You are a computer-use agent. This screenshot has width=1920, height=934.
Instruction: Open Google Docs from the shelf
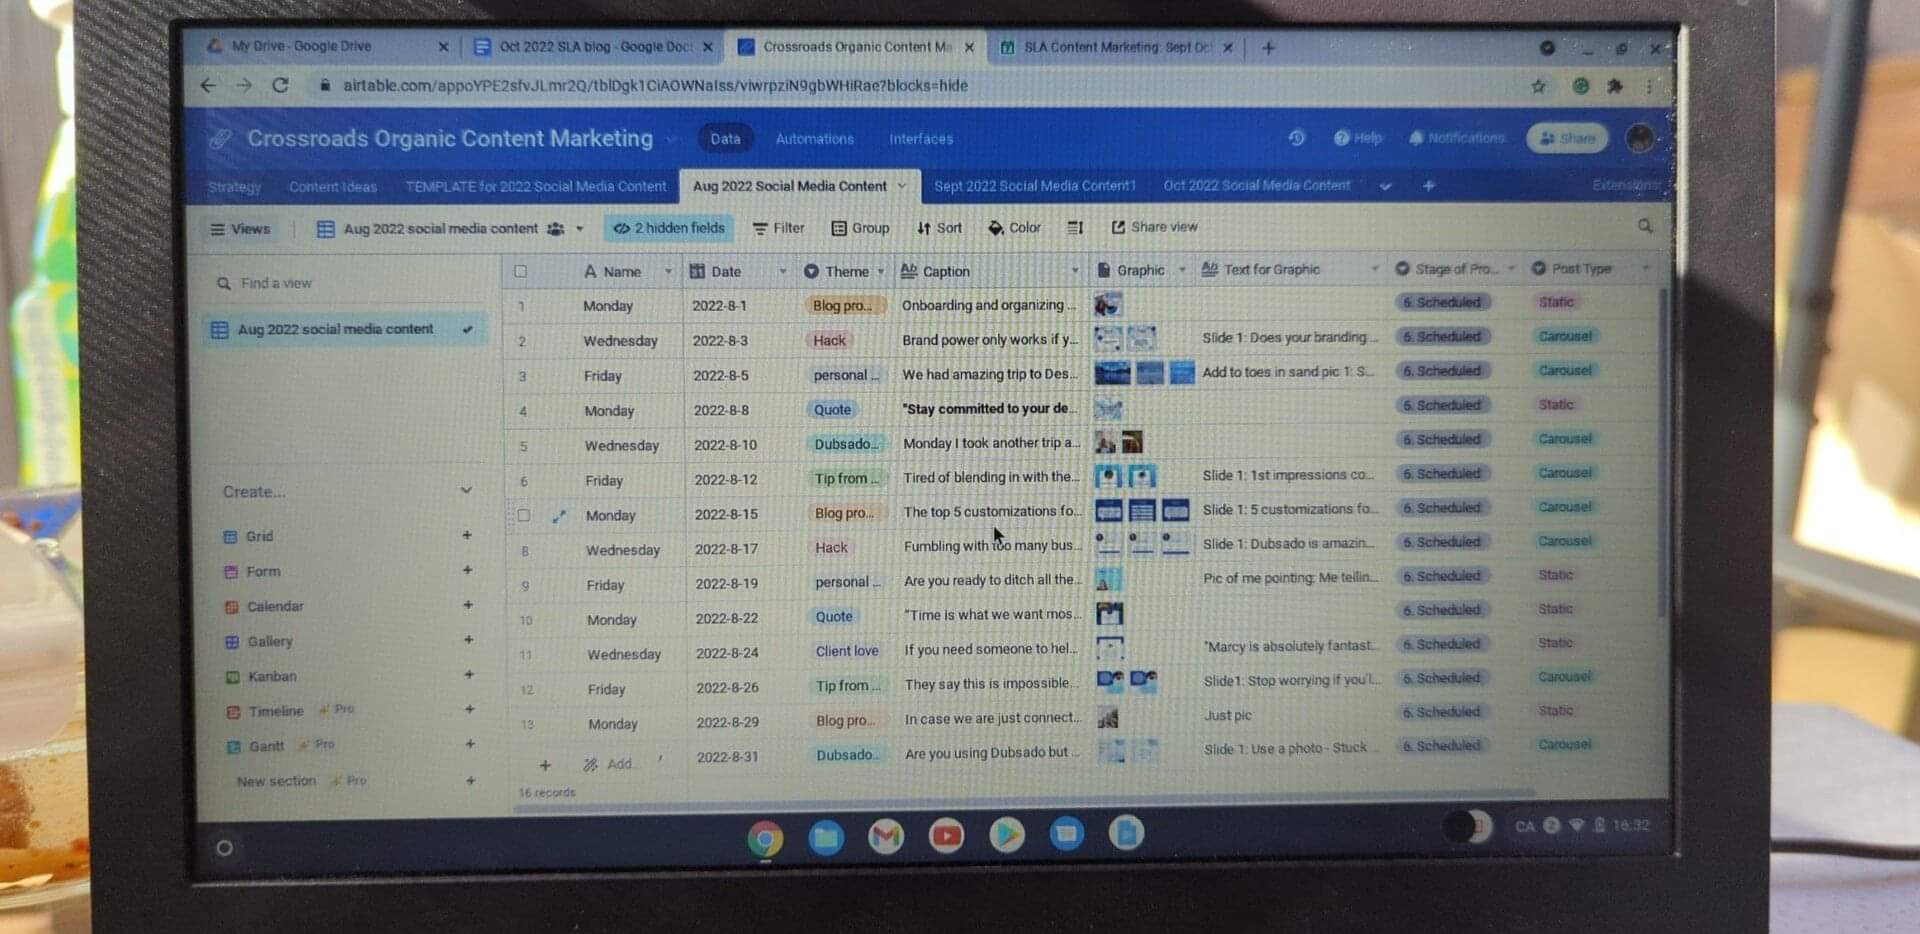coord(1126,832)
